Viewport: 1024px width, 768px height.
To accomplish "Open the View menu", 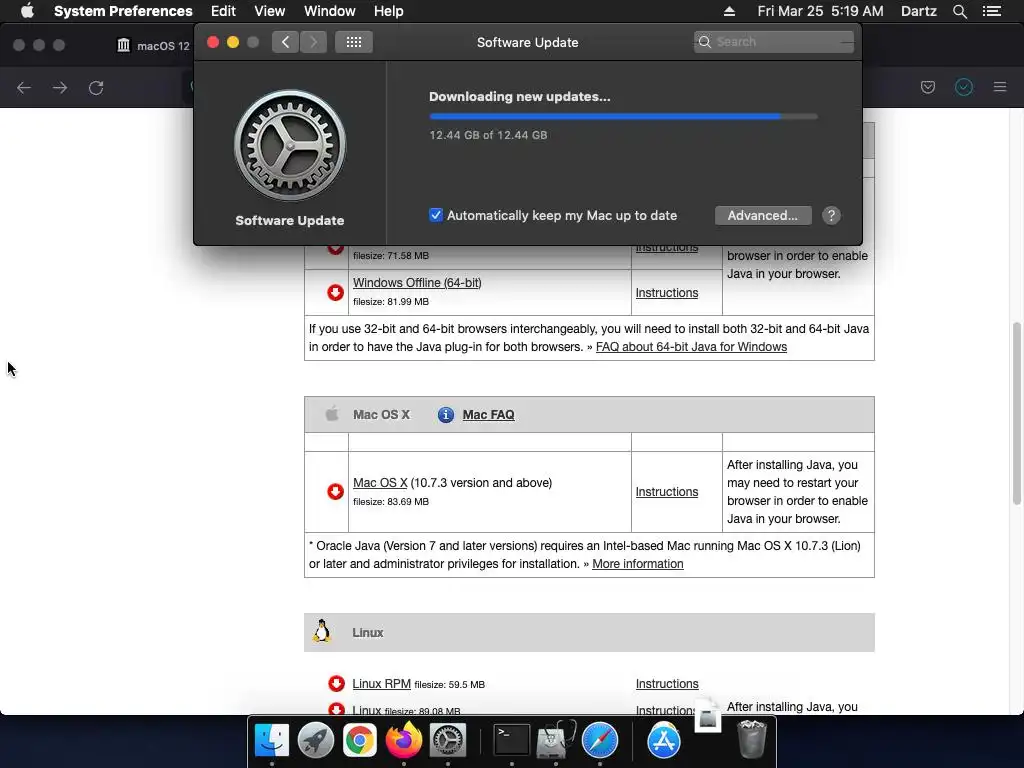I will click(269, 11).
